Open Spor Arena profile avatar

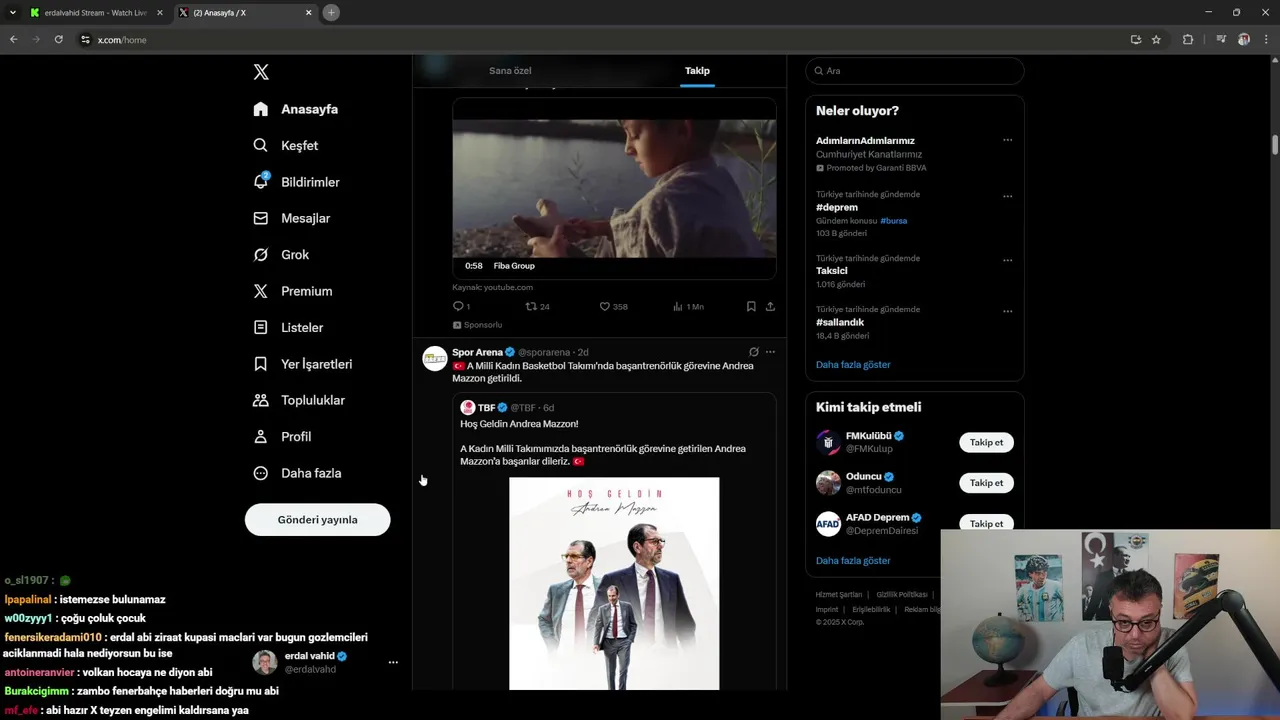pyautogui.click(x=435, y=359)
